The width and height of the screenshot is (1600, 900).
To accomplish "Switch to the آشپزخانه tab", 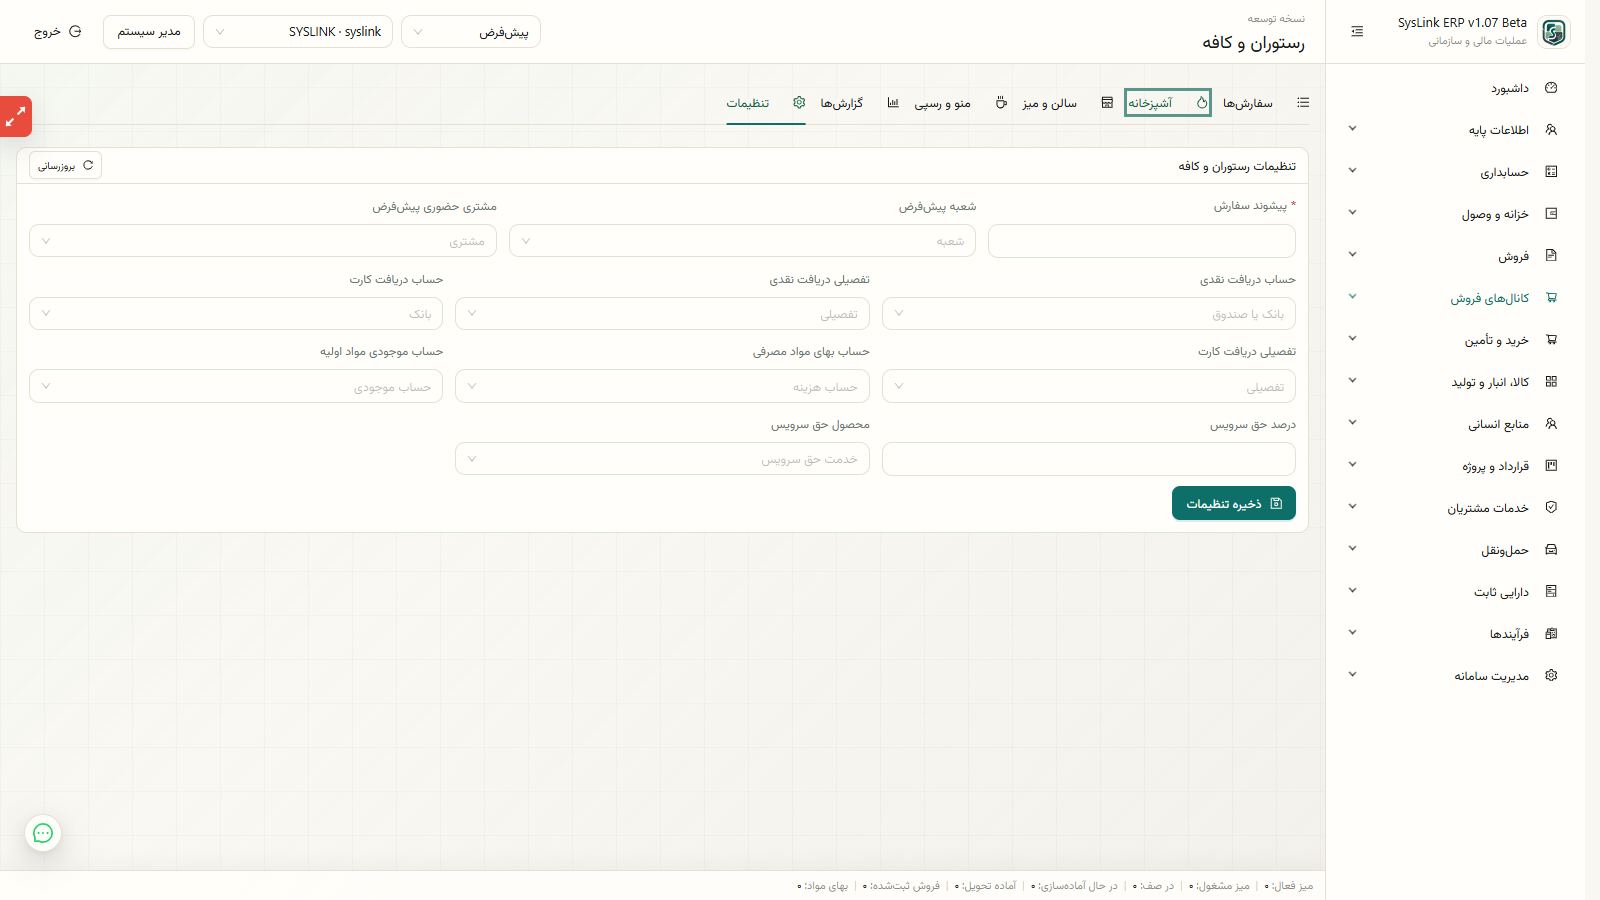I will click(1168, 103).
